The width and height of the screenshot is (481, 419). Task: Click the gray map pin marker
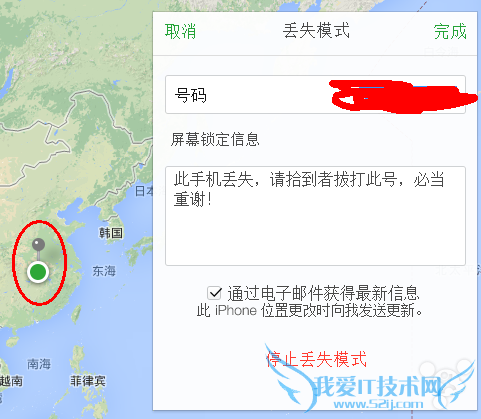38,245
